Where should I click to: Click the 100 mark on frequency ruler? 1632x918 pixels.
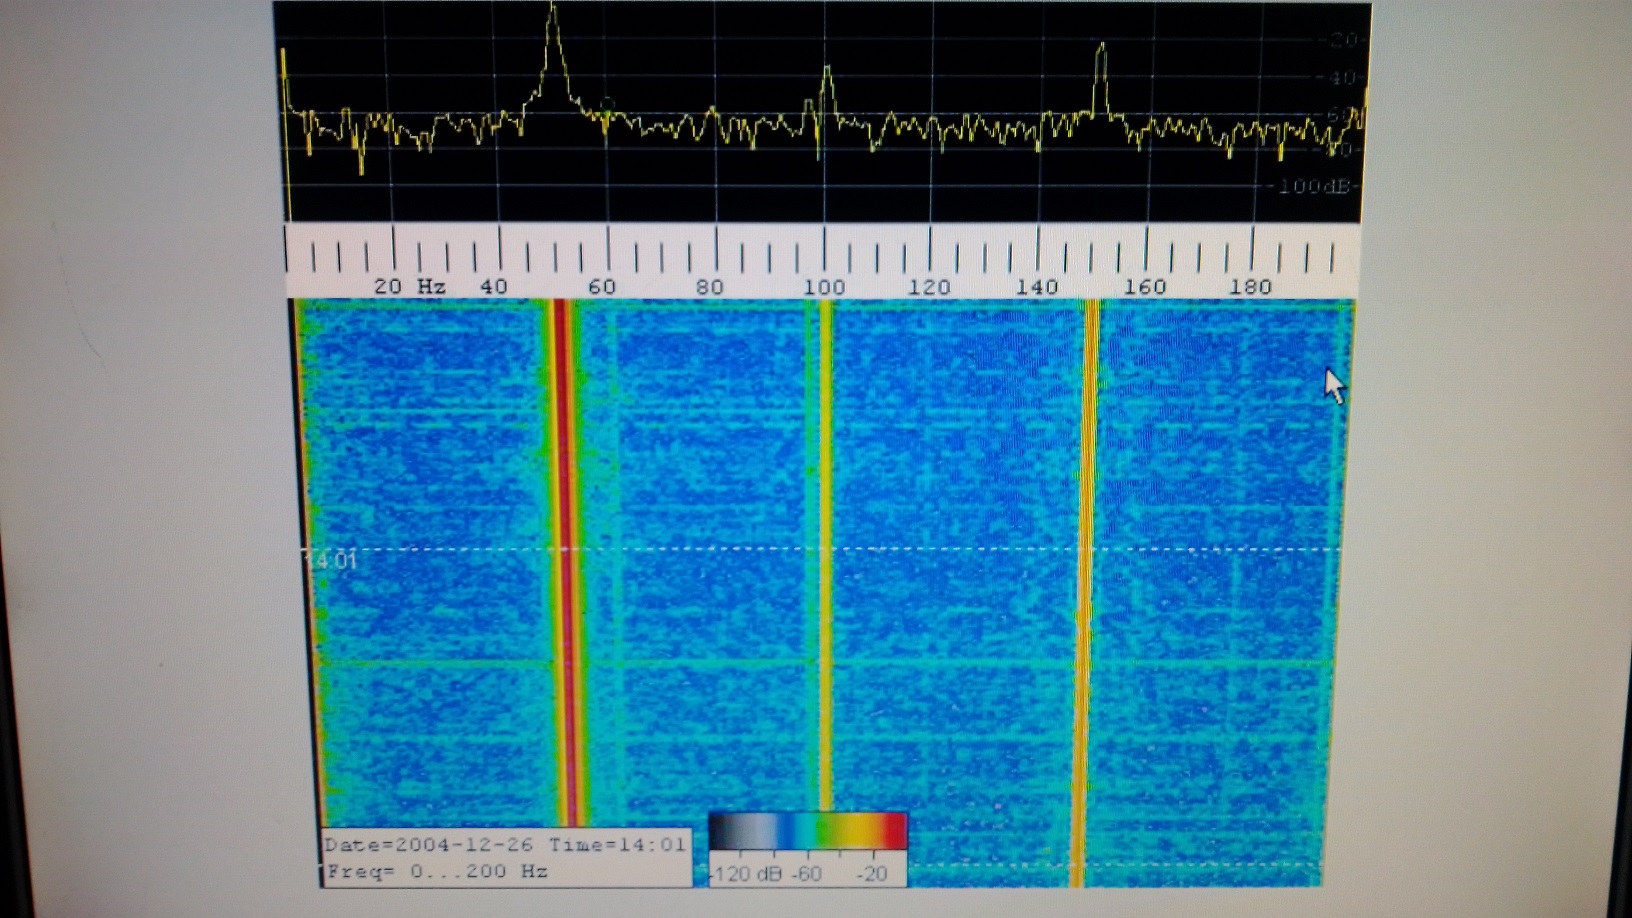pos(824,286)
